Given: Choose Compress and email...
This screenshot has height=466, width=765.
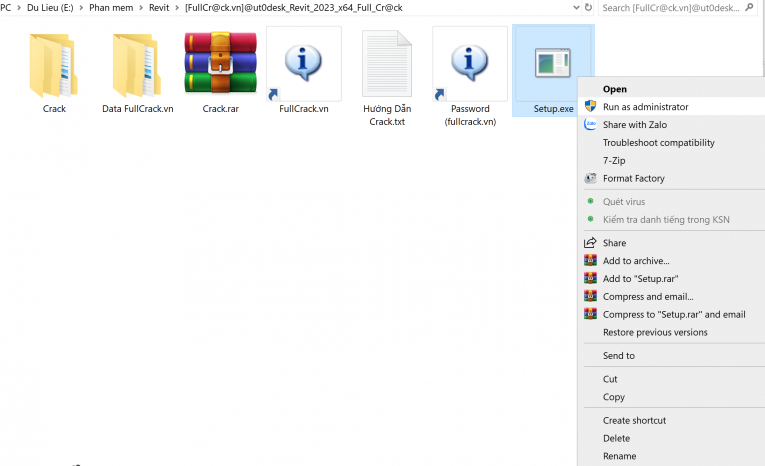Looking at the screenshot, I should click(x=671, y=297).
